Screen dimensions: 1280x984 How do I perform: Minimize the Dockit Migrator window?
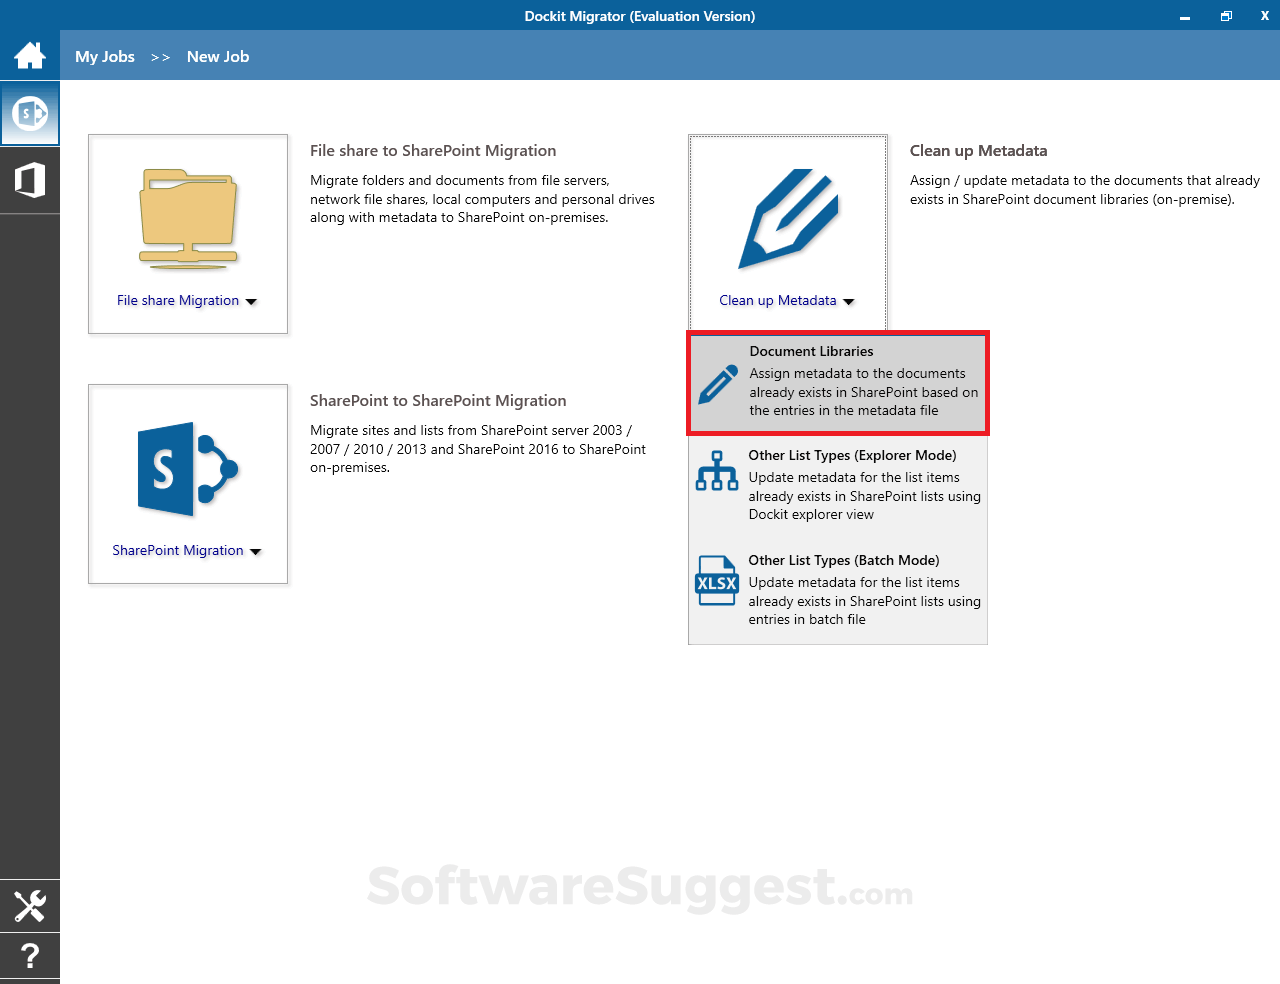coord(1185,16)
